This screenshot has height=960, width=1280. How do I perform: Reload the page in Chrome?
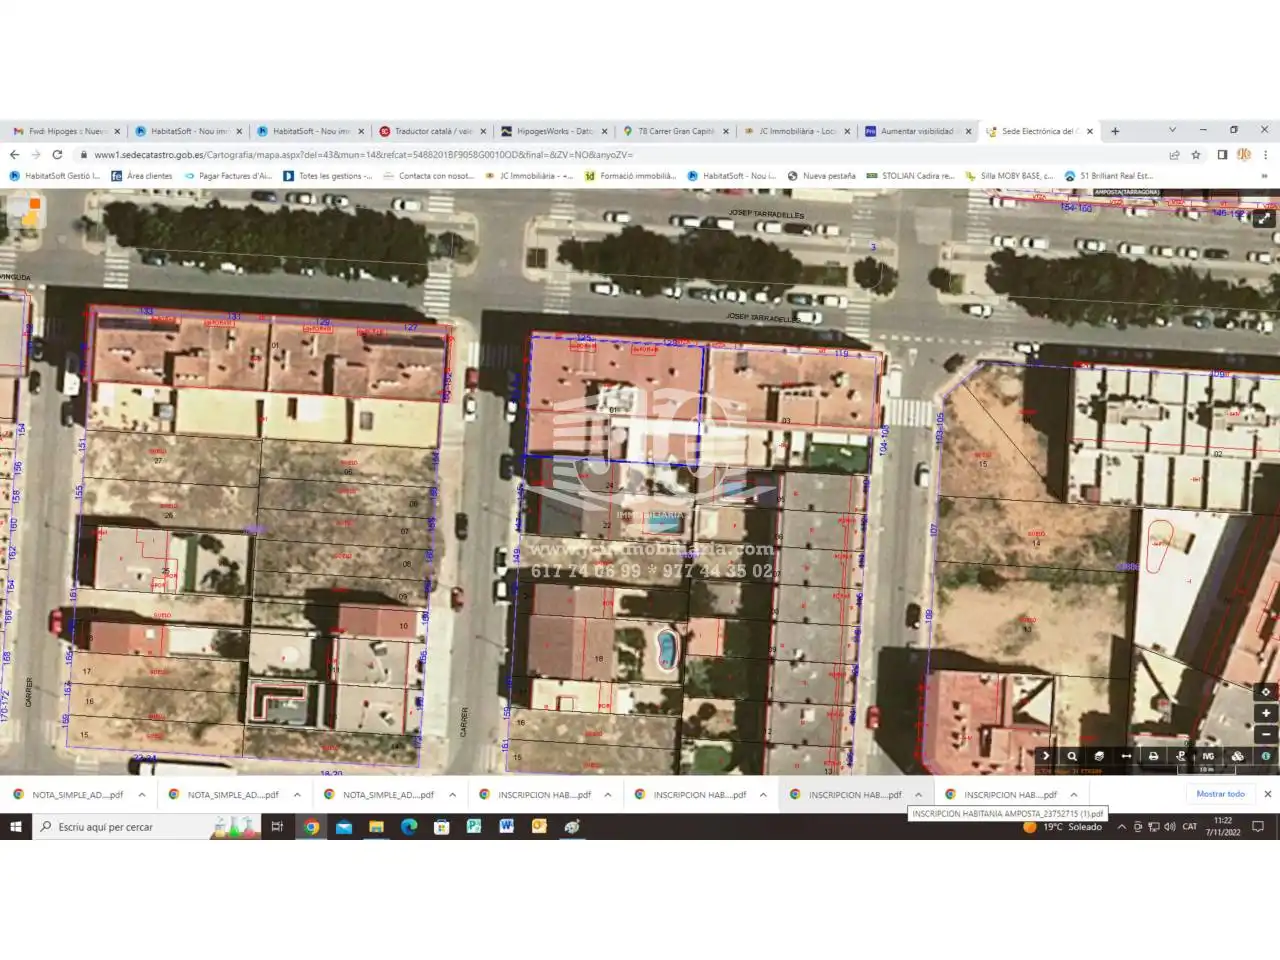pyautogui.click(x=57, y=155)
